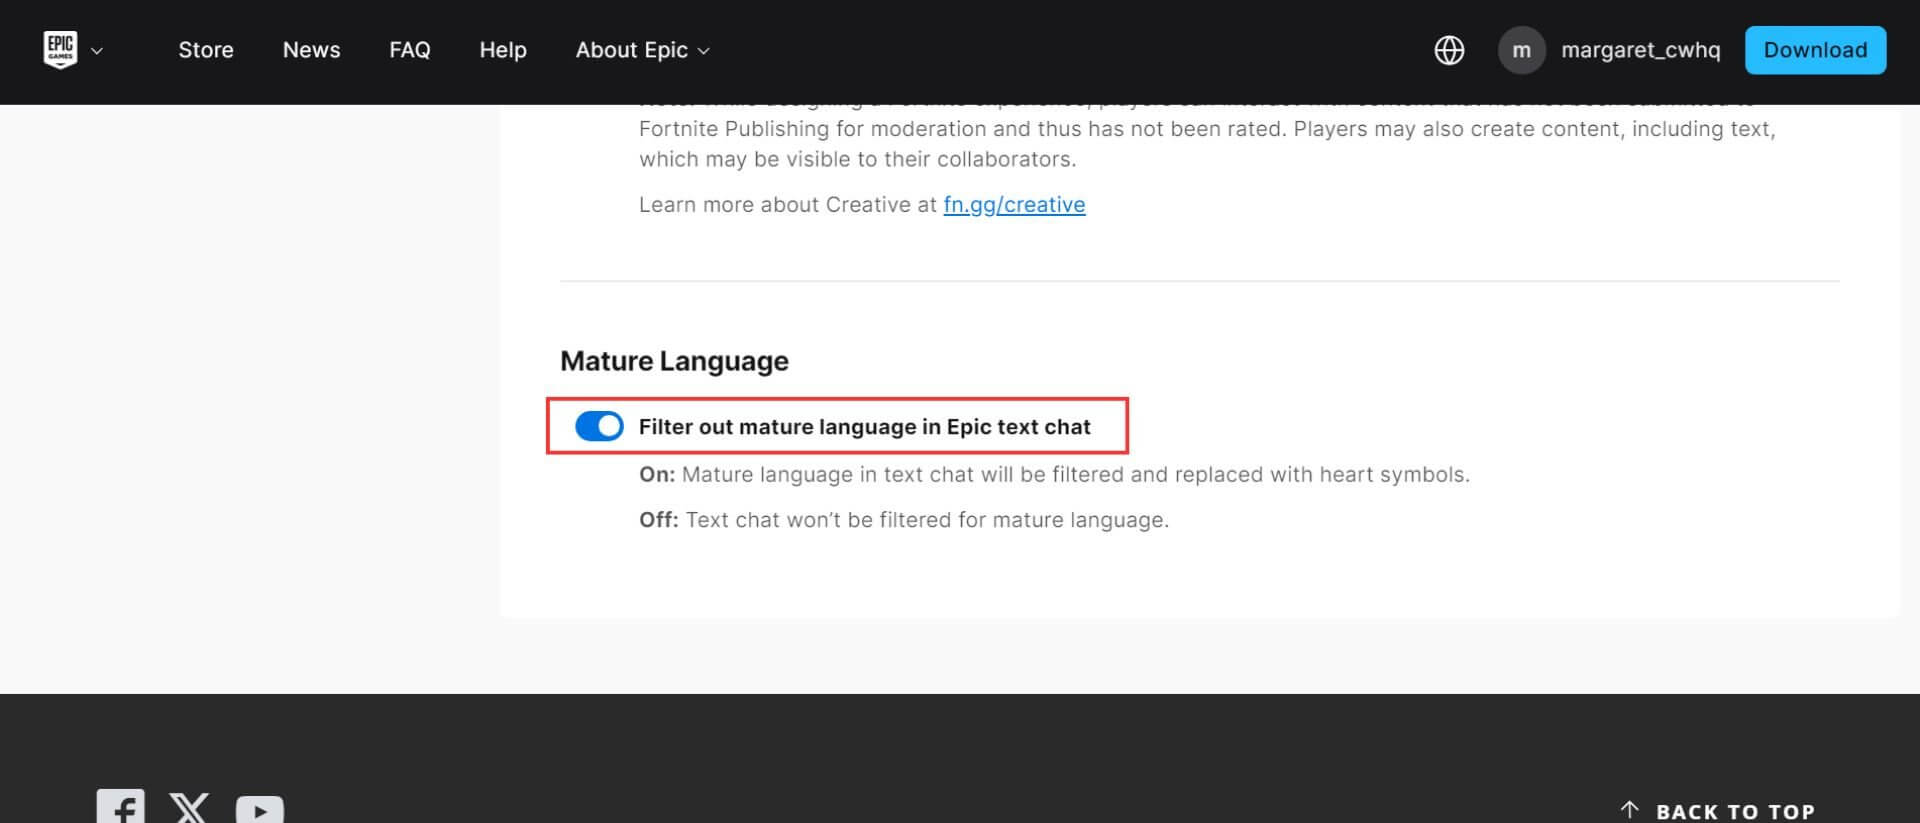Open the FAQ page
The height and width of the screenshot is (823, 1920).
point(409,50)
